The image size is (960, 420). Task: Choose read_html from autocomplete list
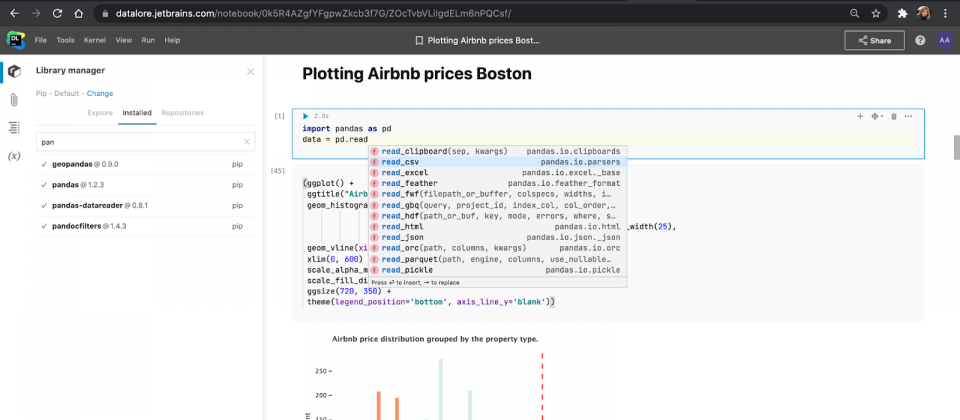[x=497, y=227]
